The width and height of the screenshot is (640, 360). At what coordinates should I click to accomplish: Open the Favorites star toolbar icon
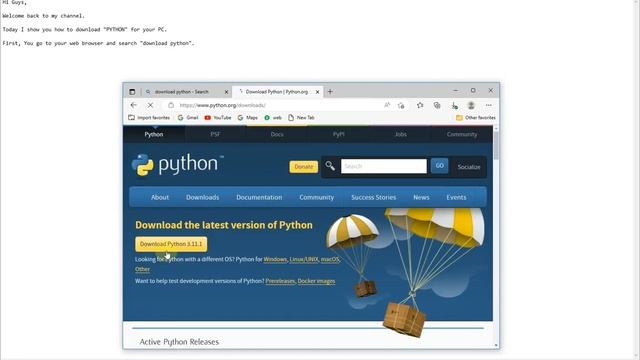420,105
